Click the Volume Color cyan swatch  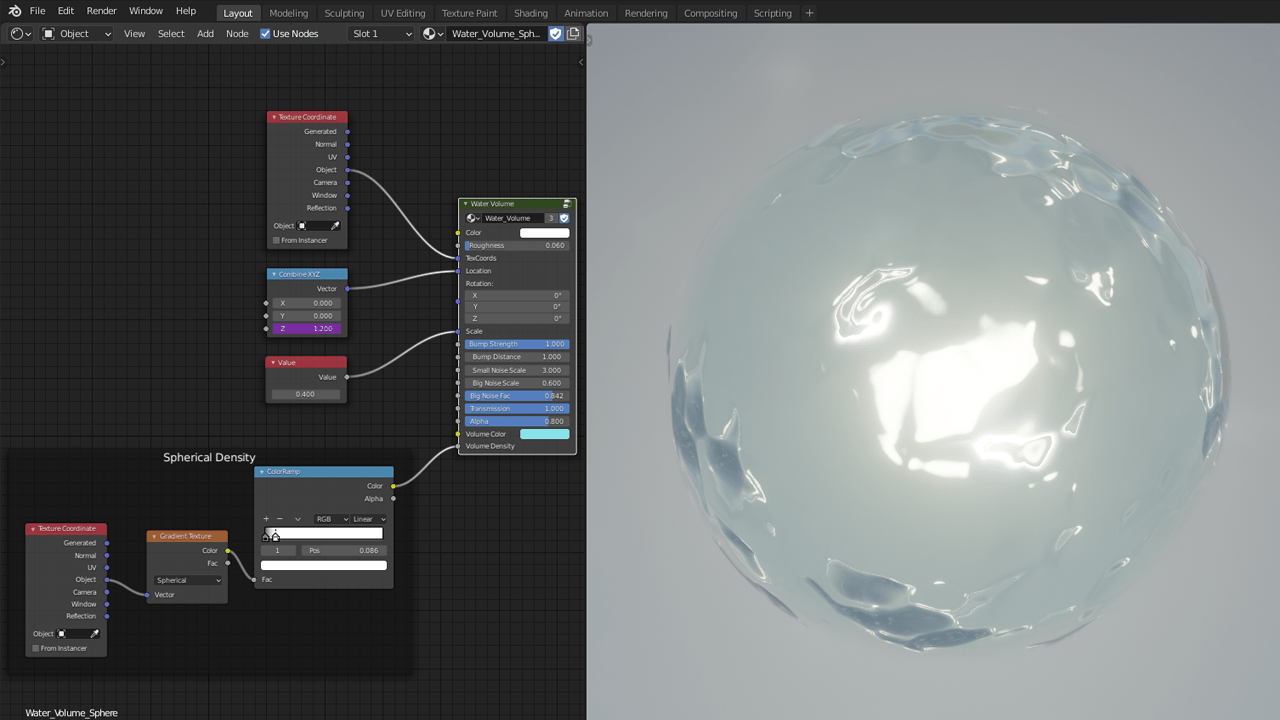[545, 434]
